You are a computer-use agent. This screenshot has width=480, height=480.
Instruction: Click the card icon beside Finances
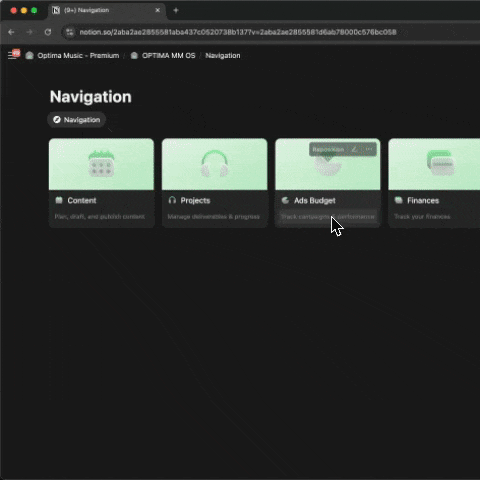[399, 200]
